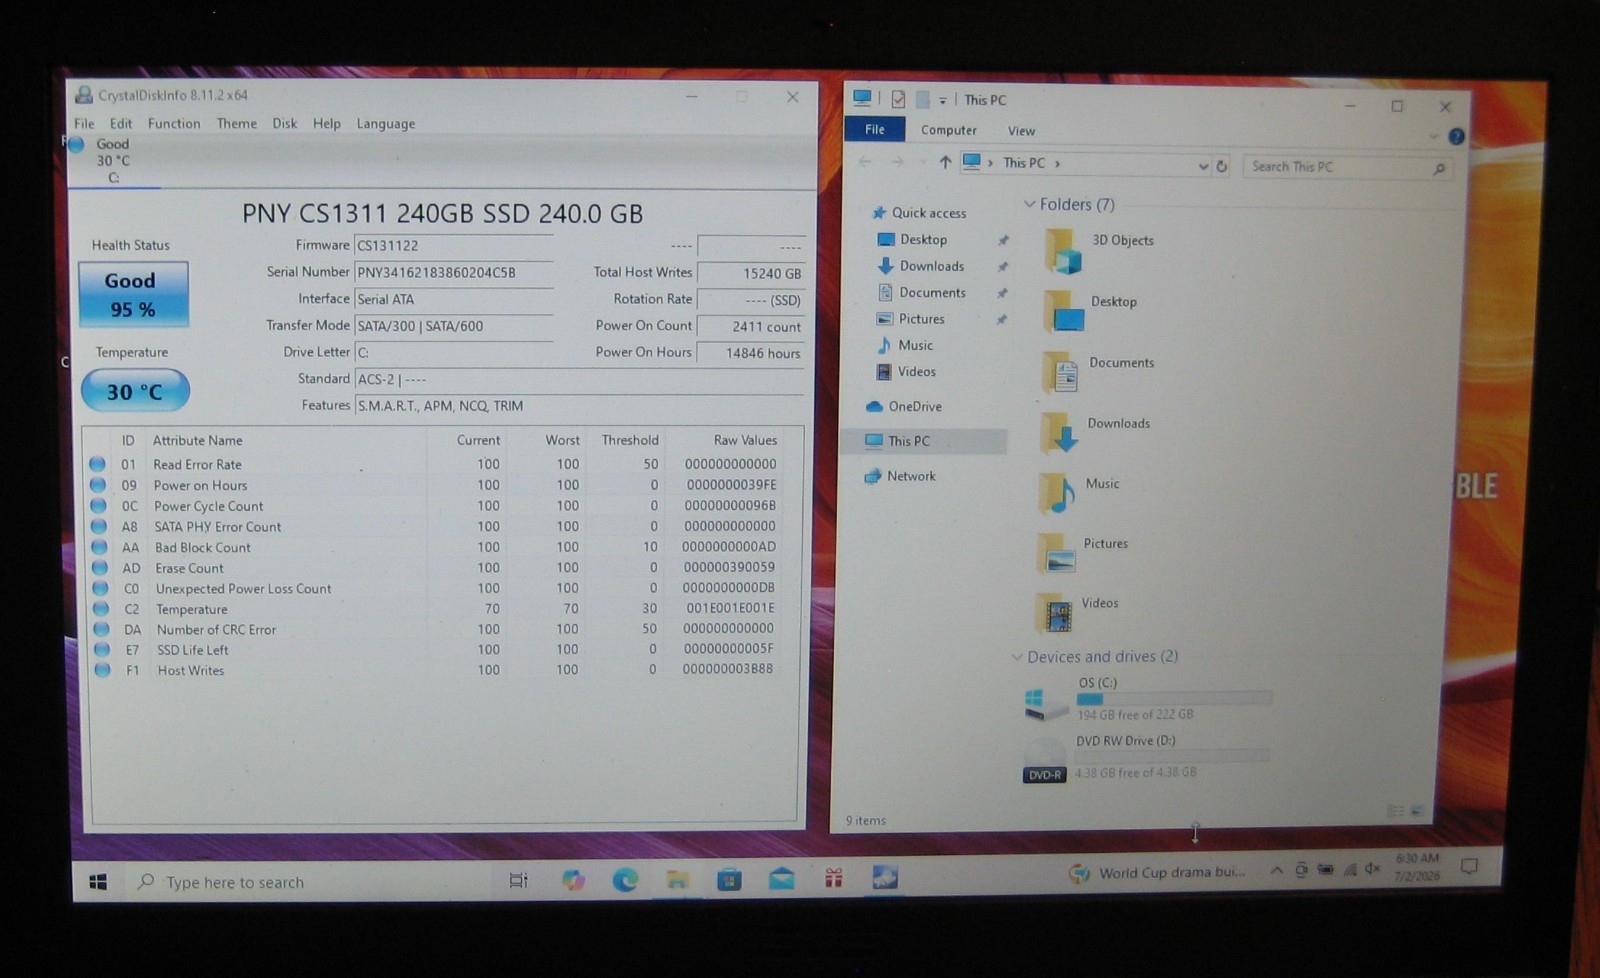Open the Quick Access Toolbar customize dropdown

click(942, 100)
